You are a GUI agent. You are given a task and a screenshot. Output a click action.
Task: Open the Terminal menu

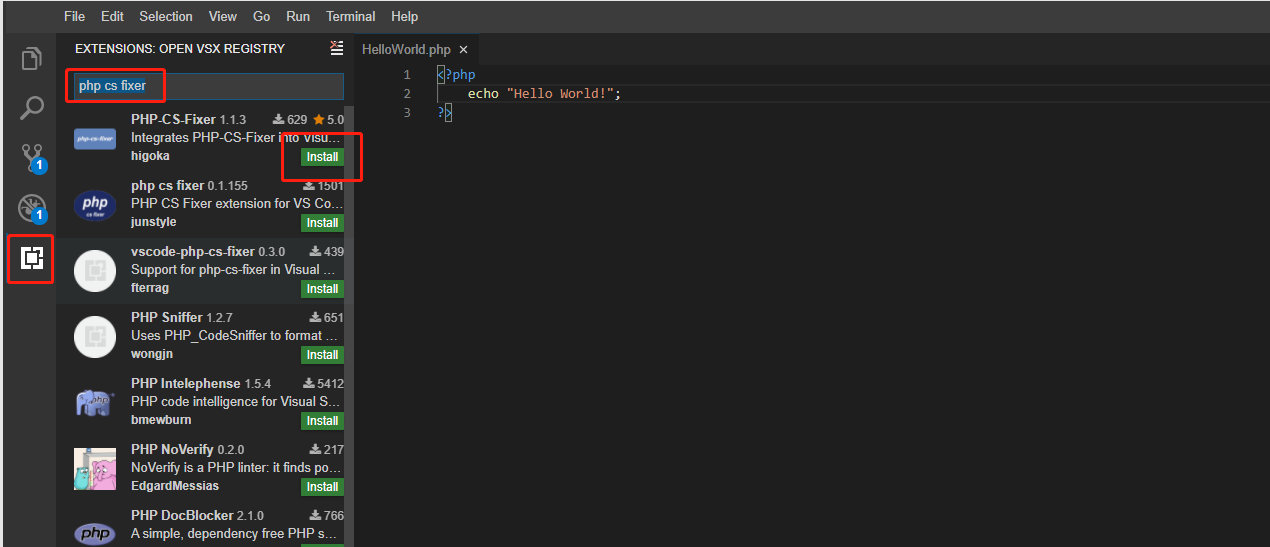(351, 16)
